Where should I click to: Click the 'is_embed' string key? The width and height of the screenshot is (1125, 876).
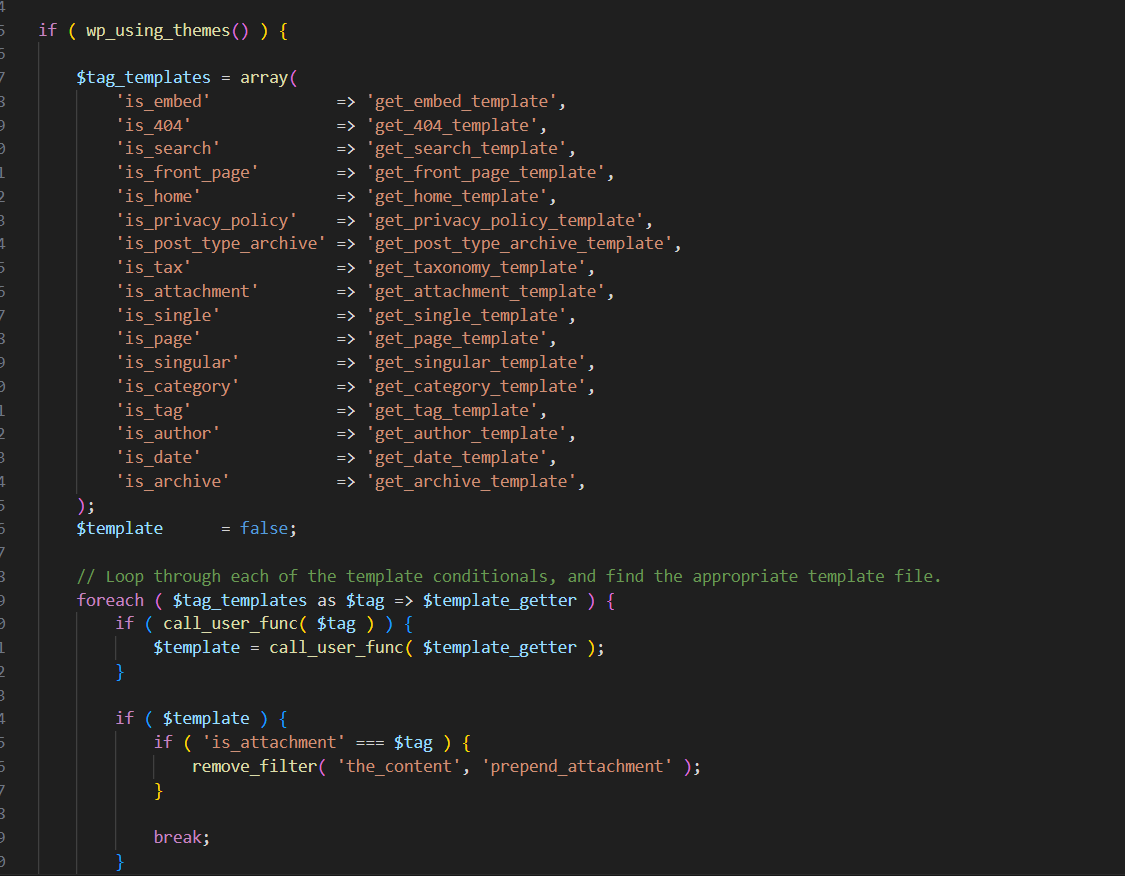[162, 101]
